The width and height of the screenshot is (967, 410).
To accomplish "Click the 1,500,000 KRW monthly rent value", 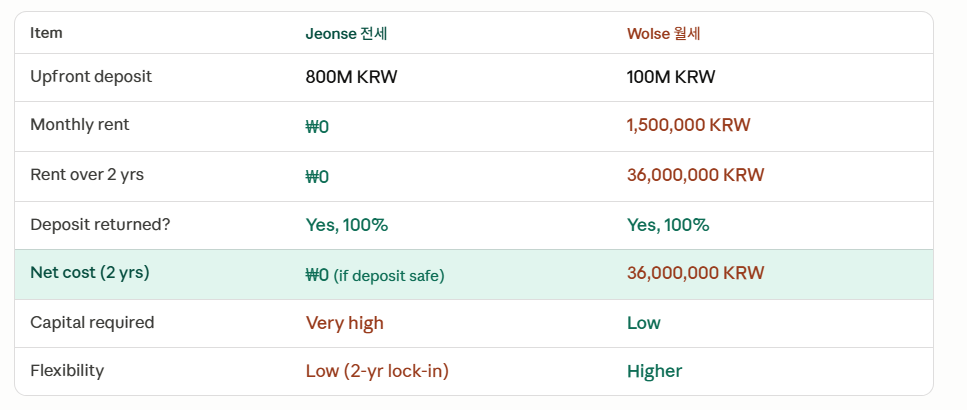I will point(689,125).
